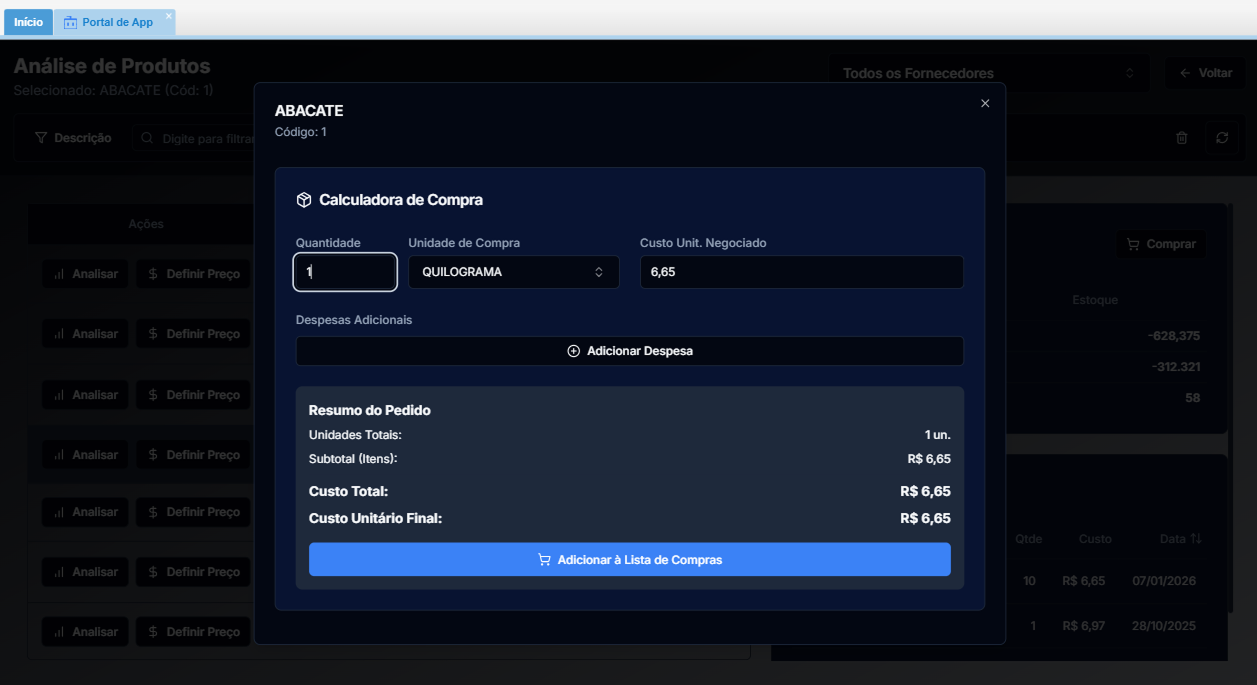Expand the Todos os Fornecedores dropdown
The width and height of the screenshot is (1257, 685).
pos(989,73)
